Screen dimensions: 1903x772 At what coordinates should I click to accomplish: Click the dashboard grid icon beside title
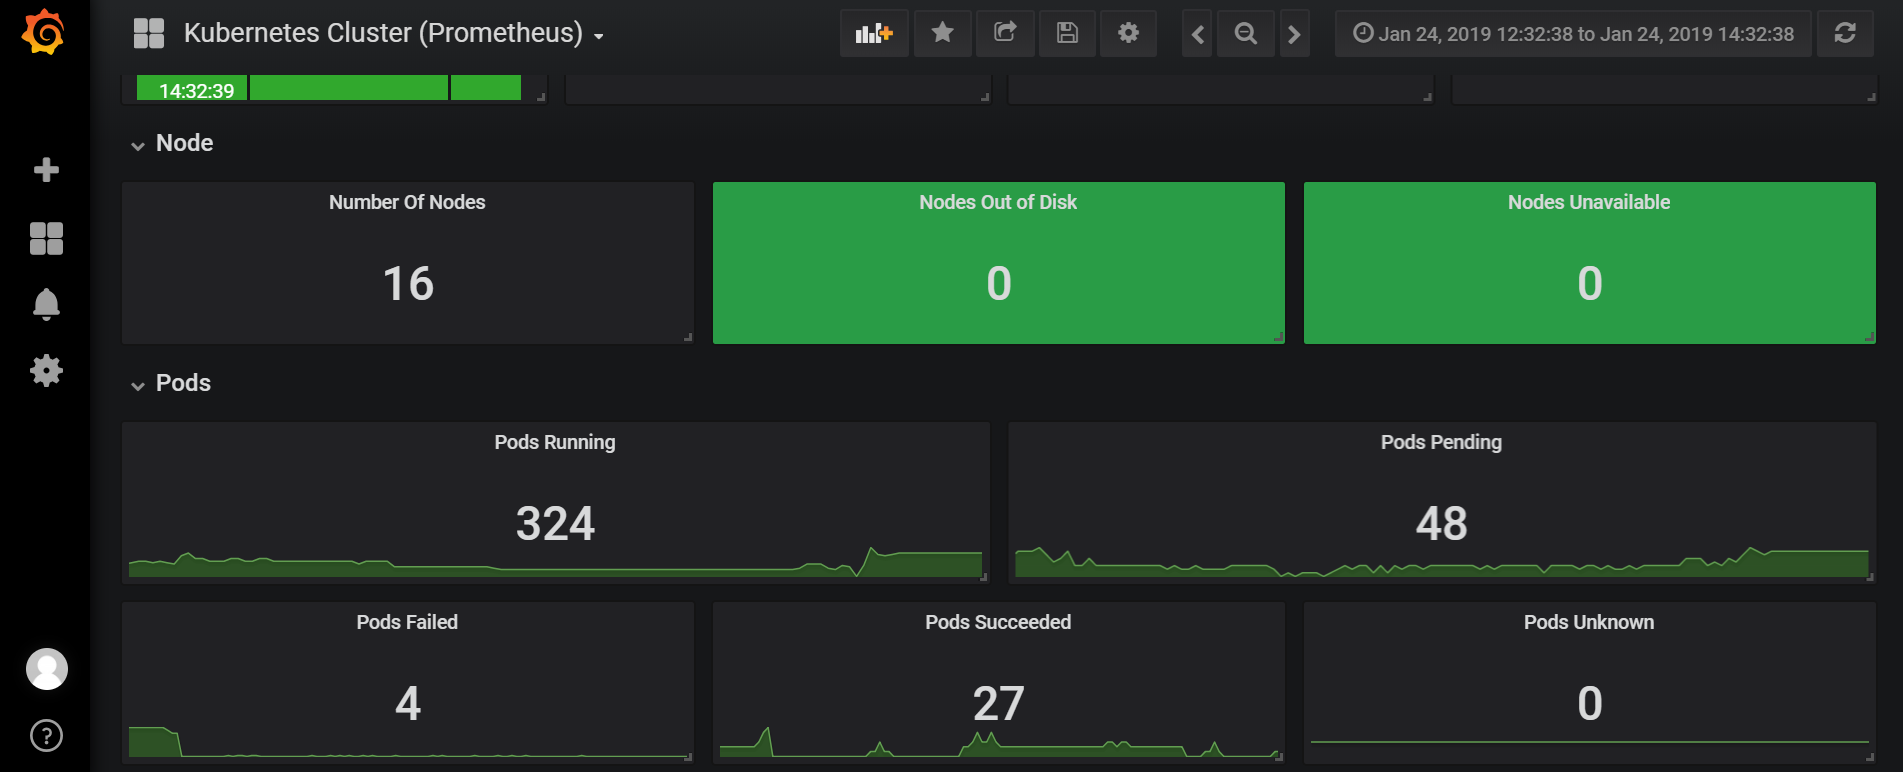pyautogui.click(x=149, y=33)
